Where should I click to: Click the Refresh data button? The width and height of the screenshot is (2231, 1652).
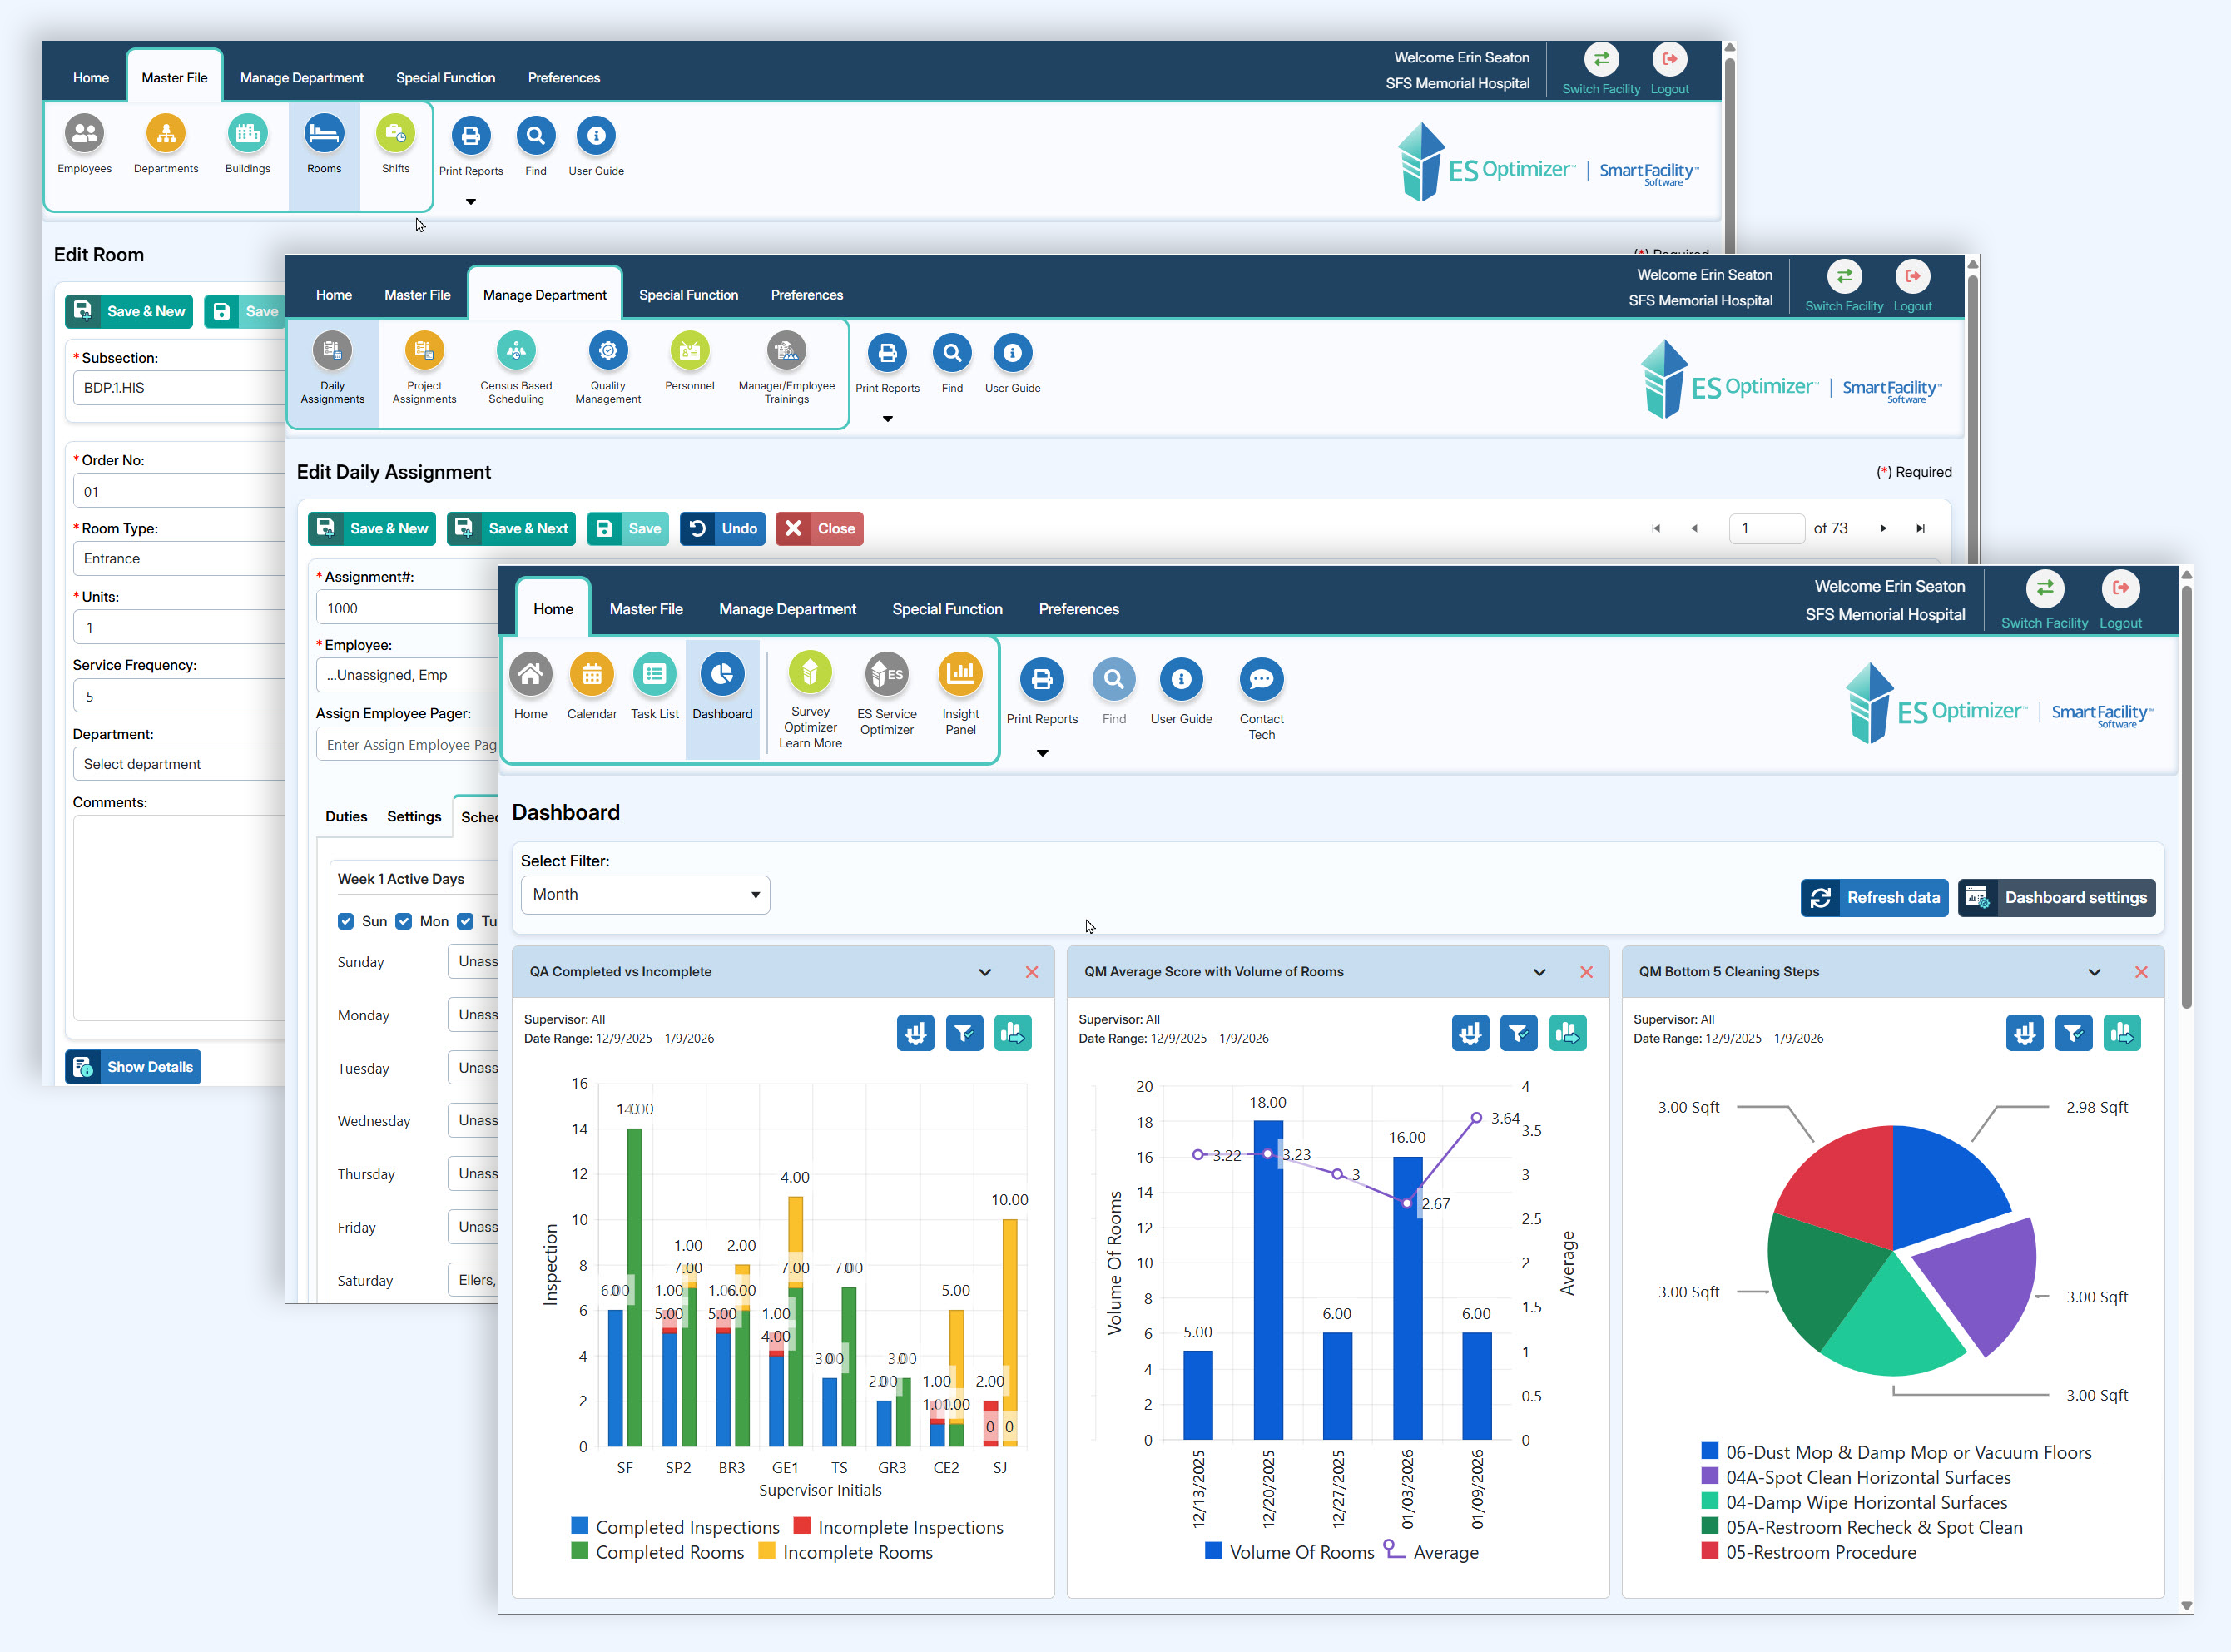[x=1874, y=898]
